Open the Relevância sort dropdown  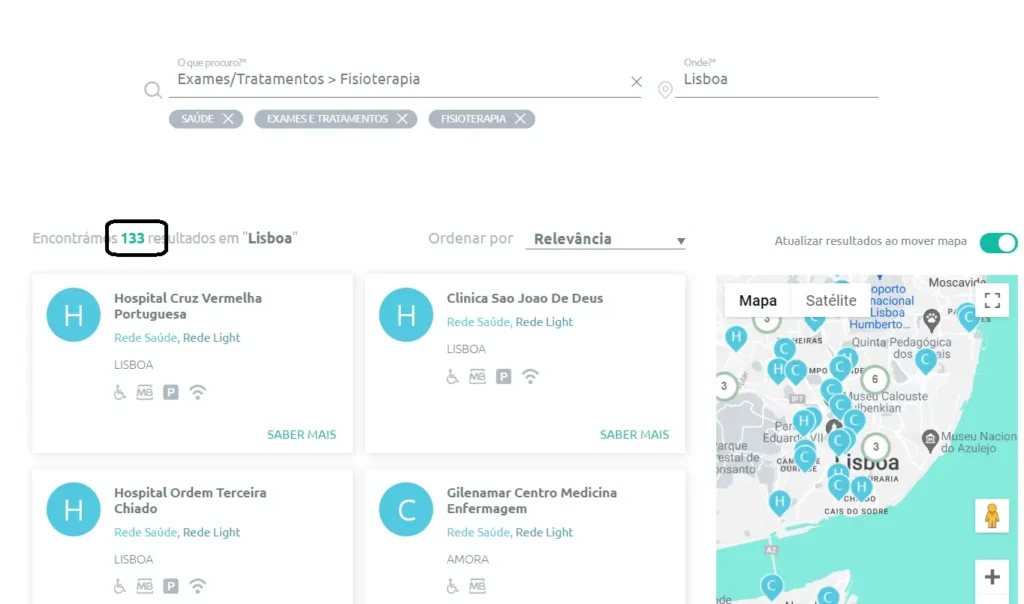pyautogui.click(x=608, y=240)
